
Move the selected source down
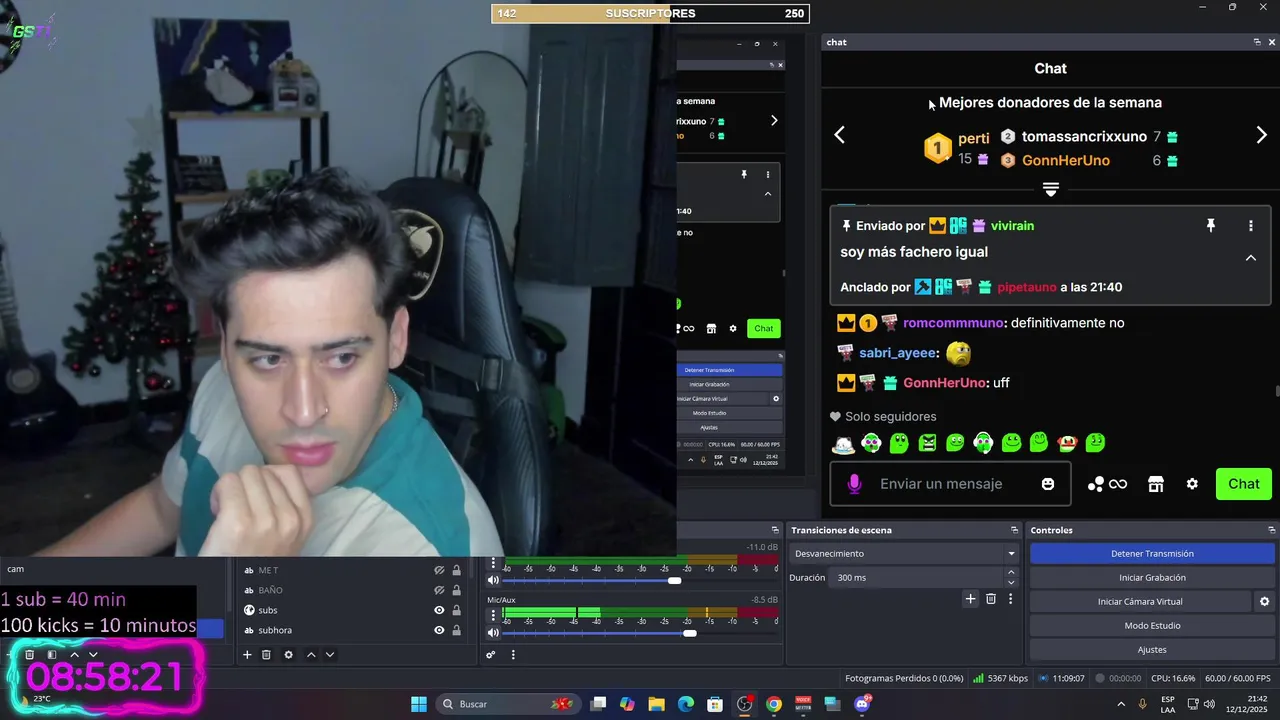click(x=330, y=655)
